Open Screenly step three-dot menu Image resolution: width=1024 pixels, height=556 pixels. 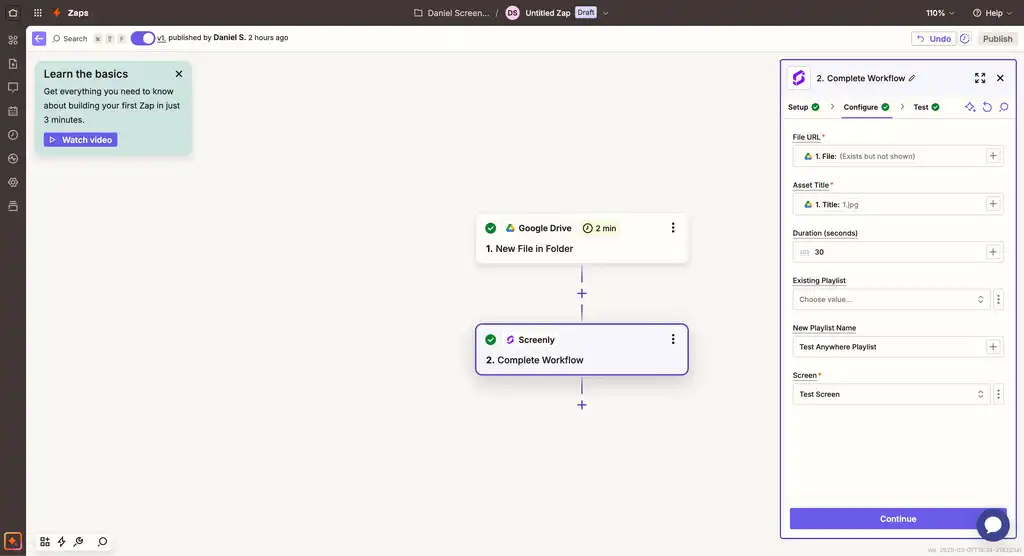(x=673, y=340)
